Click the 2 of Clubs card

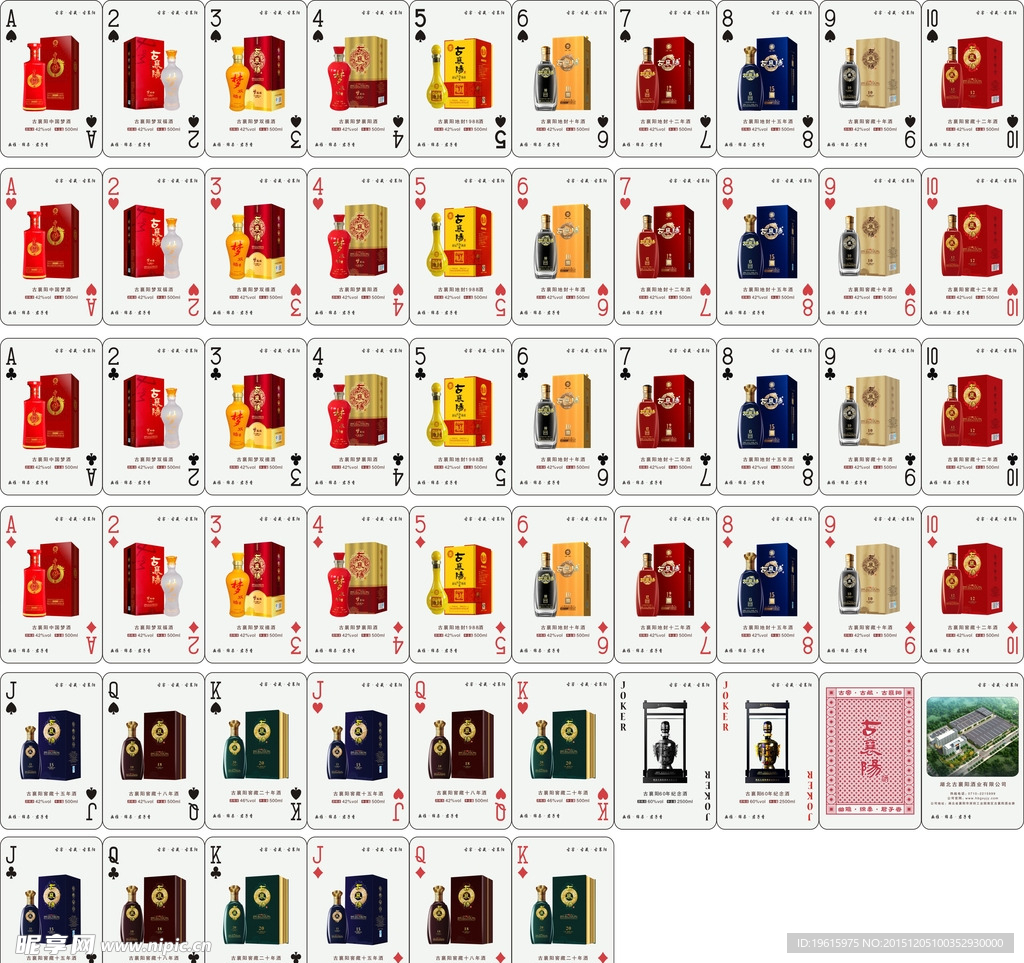[153, 417]
